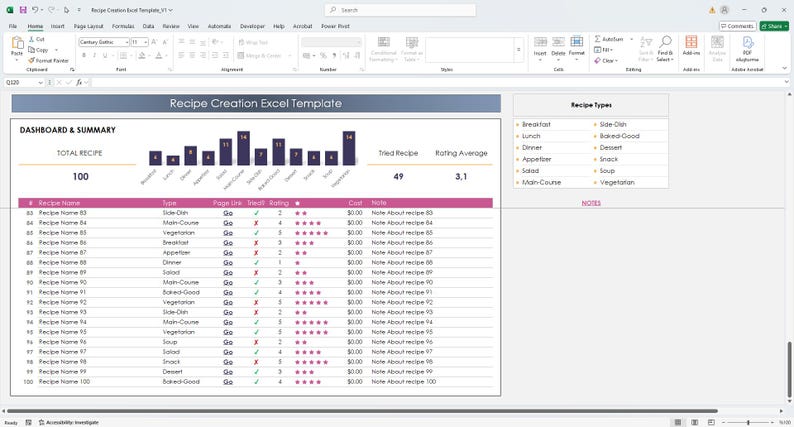Toggle align right for cells
This screenshot has height=427, width=794.
pos(203,56)
